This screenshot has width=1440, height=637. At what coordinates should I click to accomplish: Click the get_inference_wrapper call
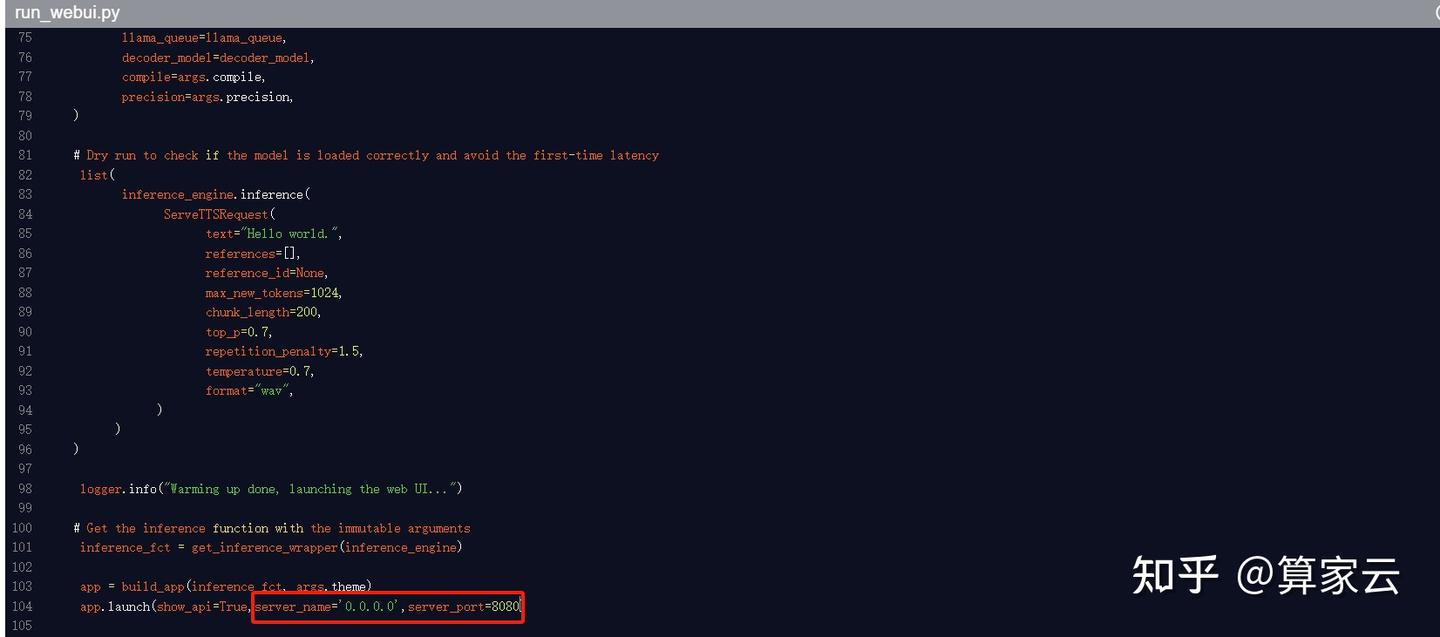point(327,547)
